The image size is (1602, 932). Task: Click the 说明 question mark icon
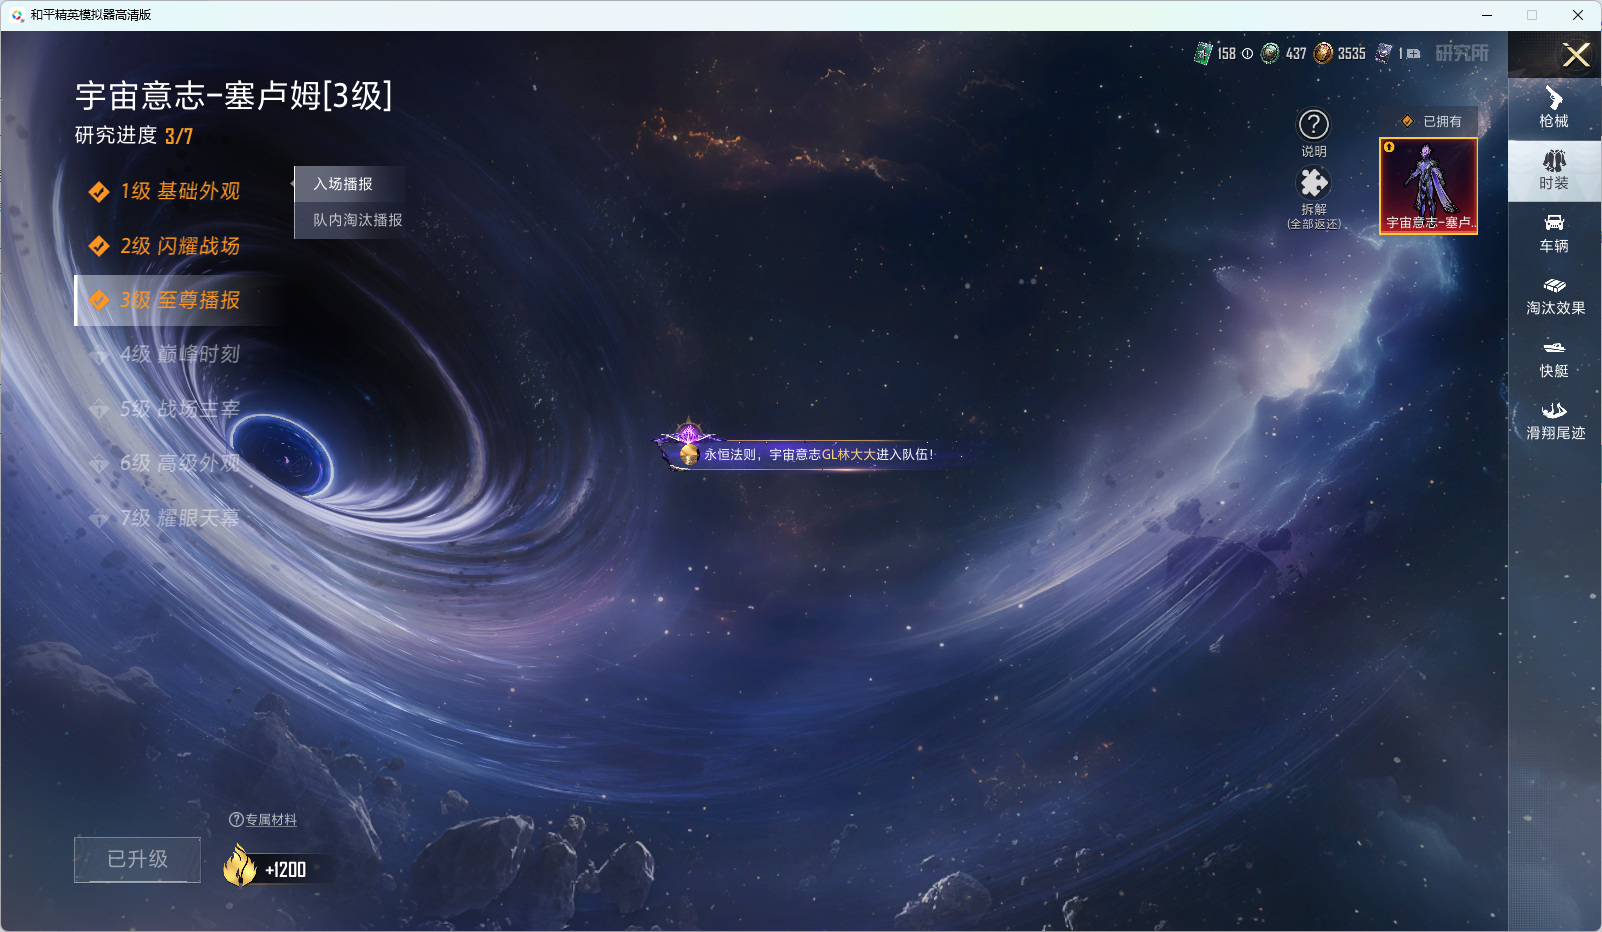click(1313, 126)
